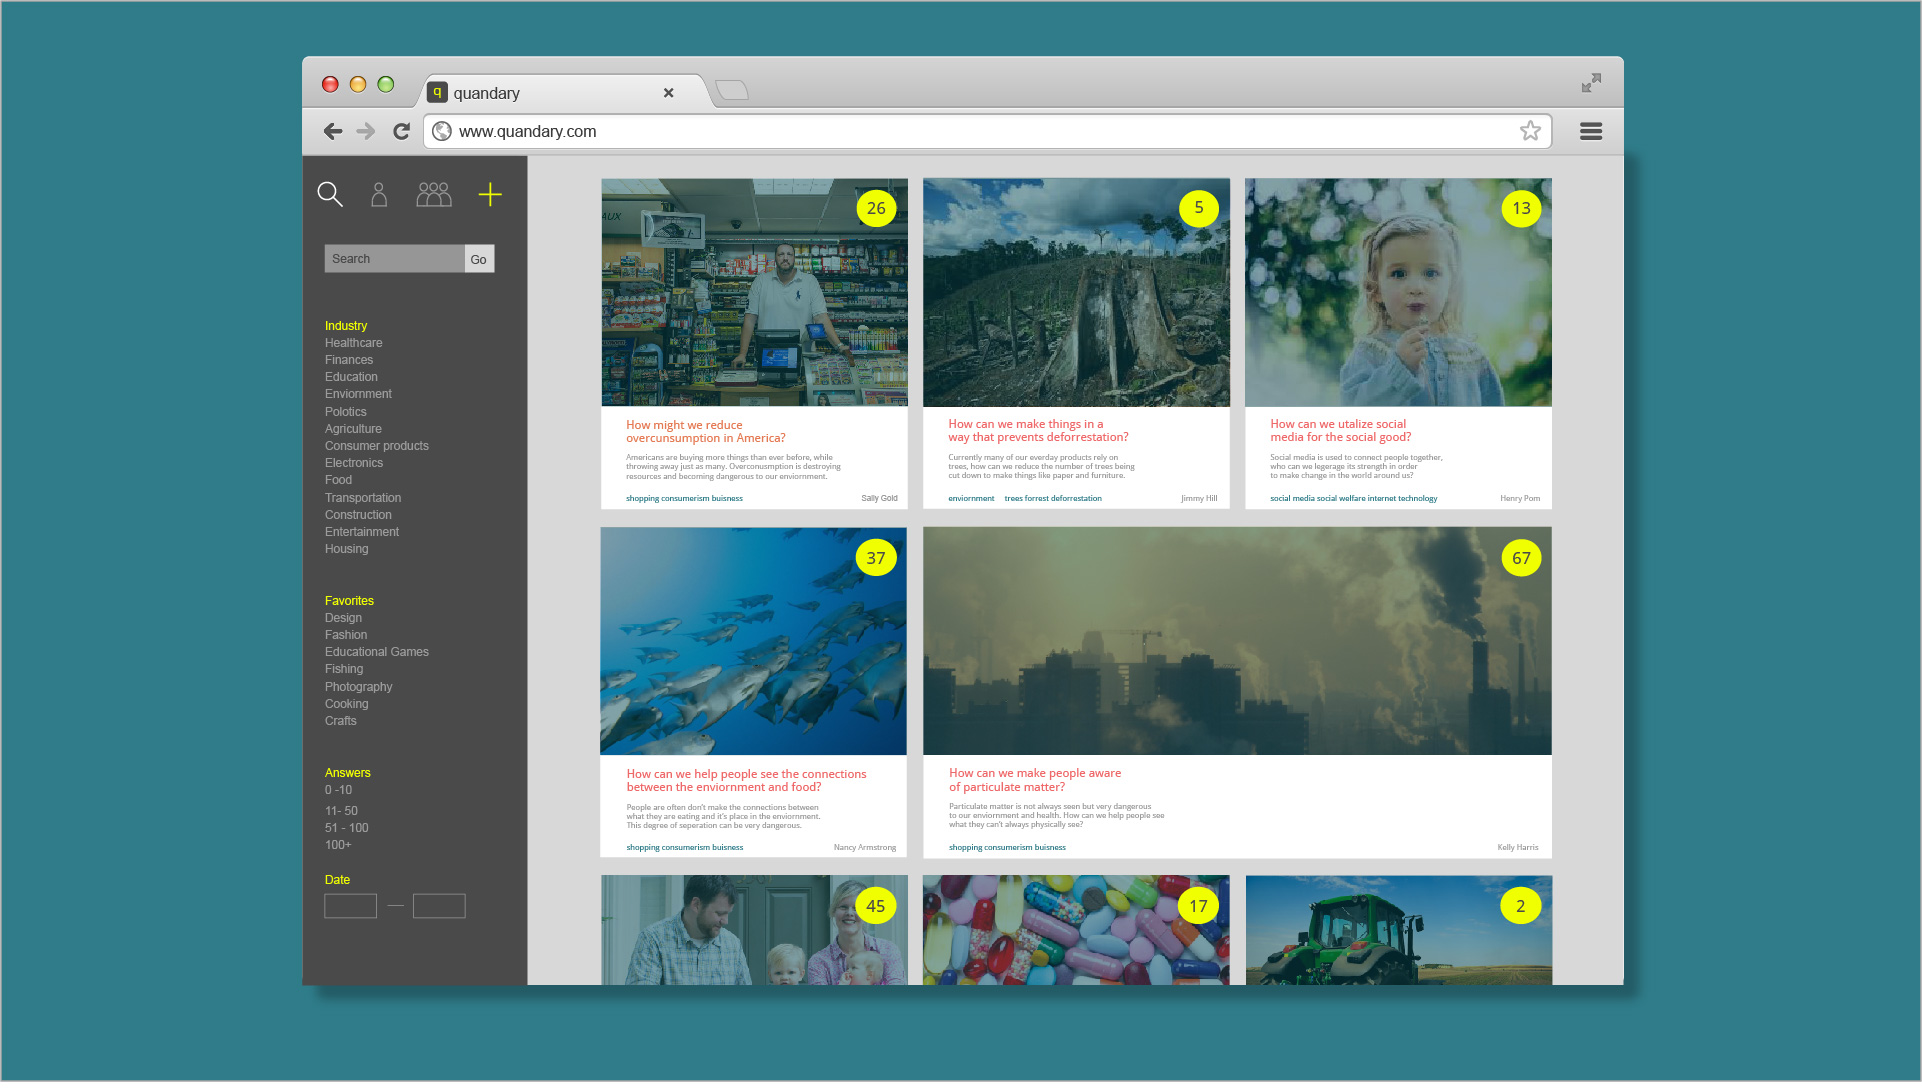Open envionrment and food question title
This screenshot has height=1090, width=1922.
coord(746,781)
